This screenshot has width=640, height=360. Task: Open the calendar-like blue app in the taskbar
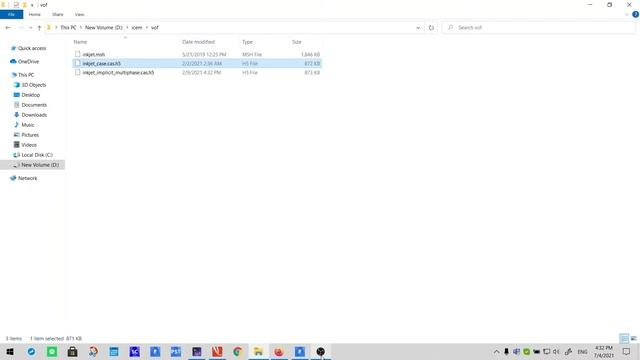click(114, 351)
